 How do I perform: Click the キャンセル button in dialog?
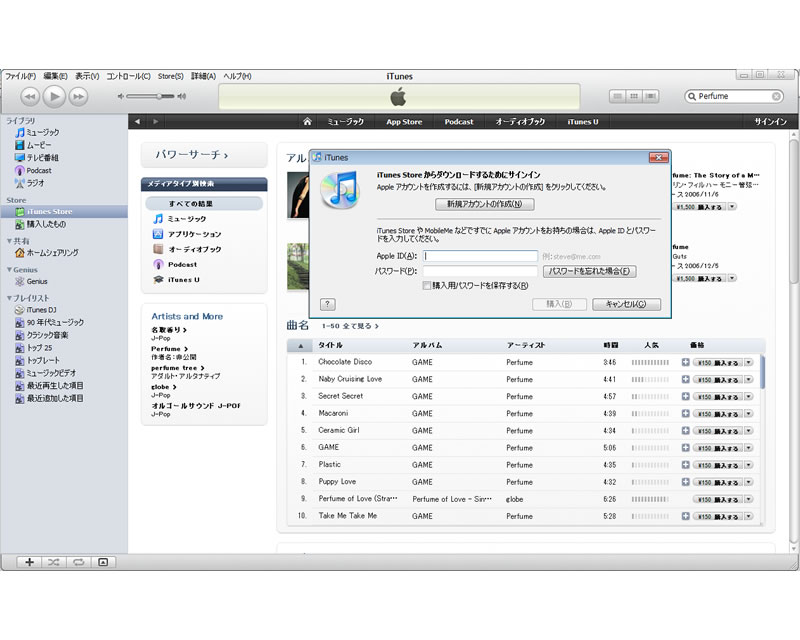626,304
